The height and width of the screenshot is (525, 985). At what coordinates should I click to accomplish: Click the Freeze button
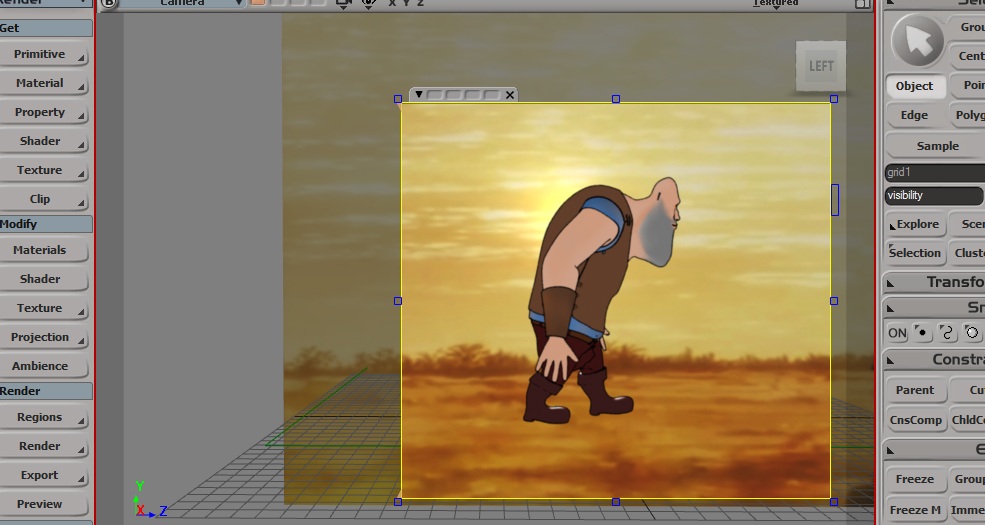[x=915, y=479]
